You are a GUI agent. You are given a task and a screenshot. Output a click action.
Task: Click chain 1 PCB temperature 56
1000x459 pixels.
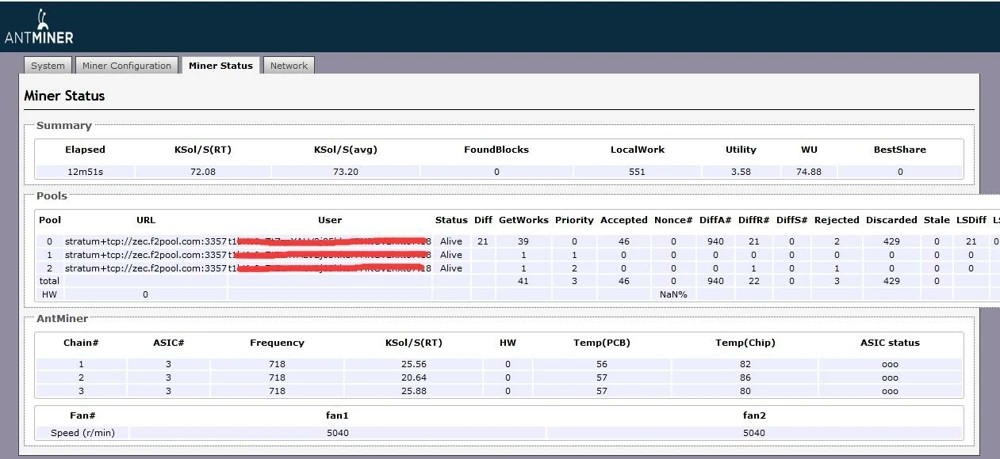coord(602,365)
